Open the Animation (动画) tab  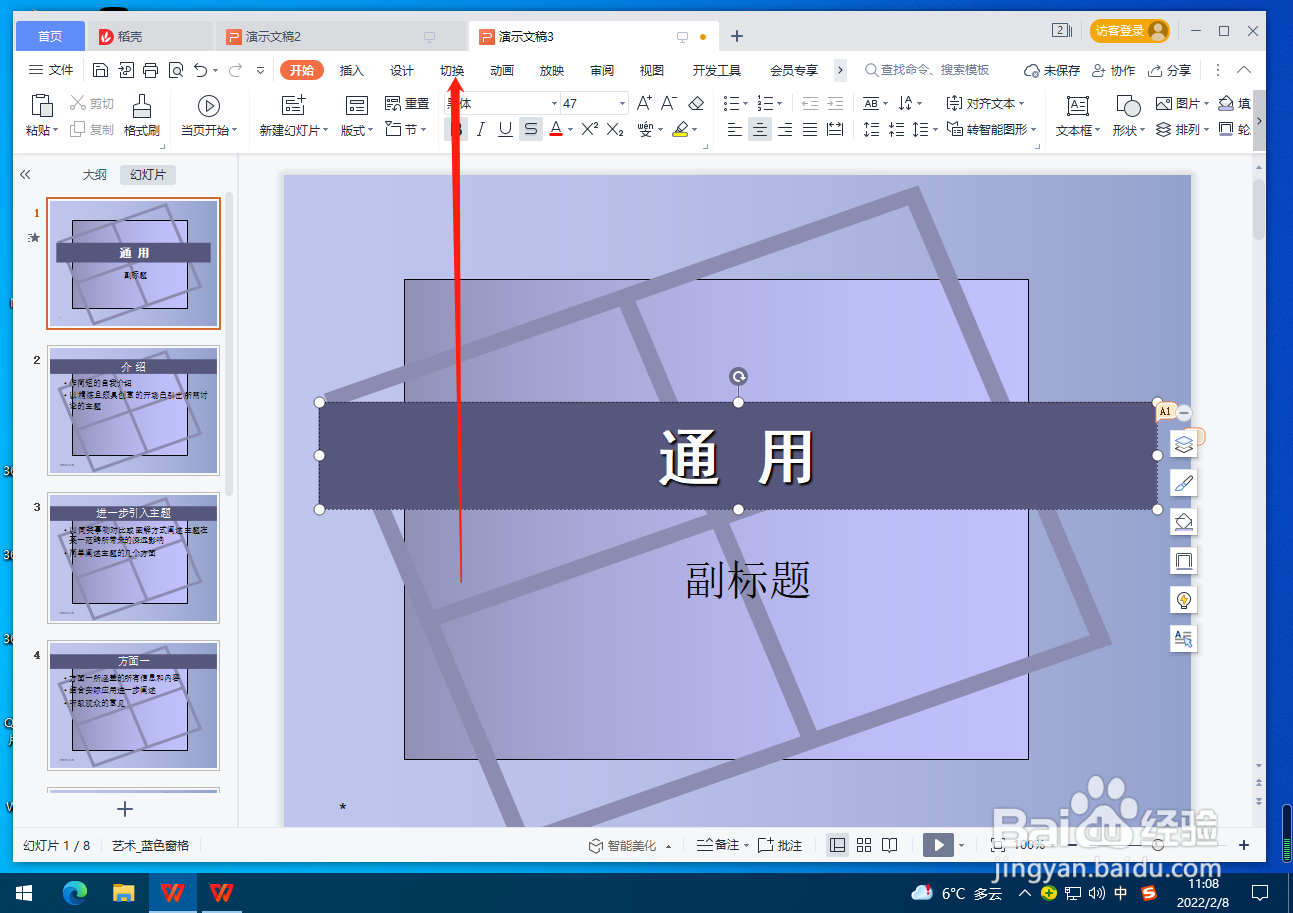click(502, 70)
